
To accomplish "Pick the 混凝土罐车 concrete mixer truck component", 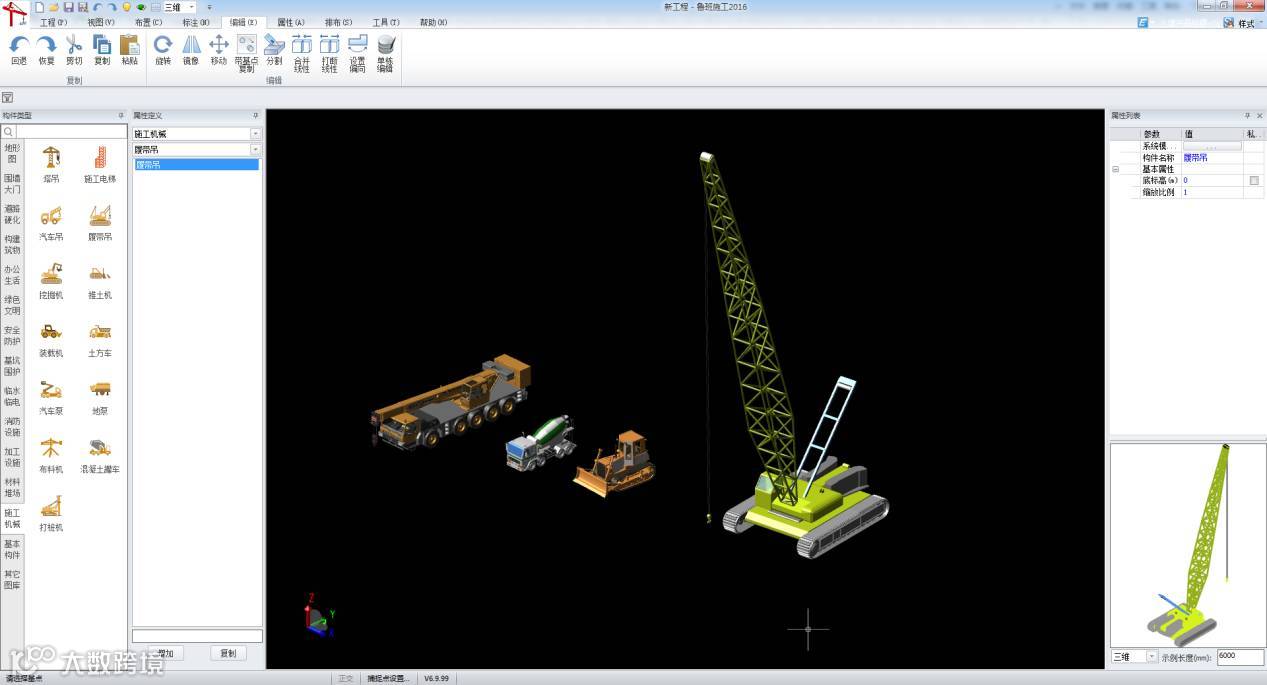I will 100,455.
